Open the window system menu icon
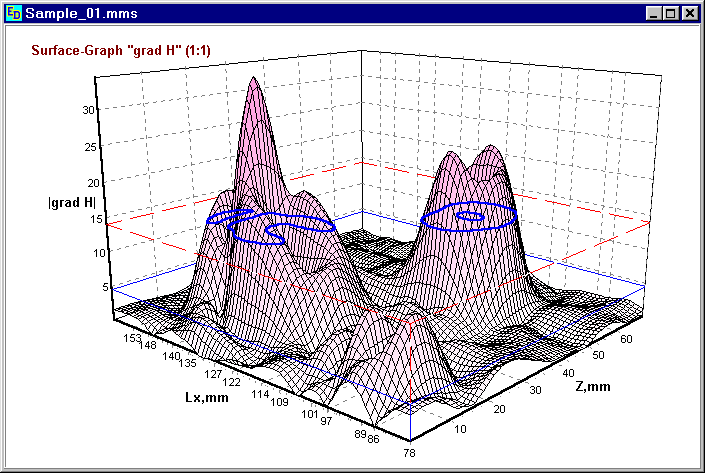 (14, 14)
